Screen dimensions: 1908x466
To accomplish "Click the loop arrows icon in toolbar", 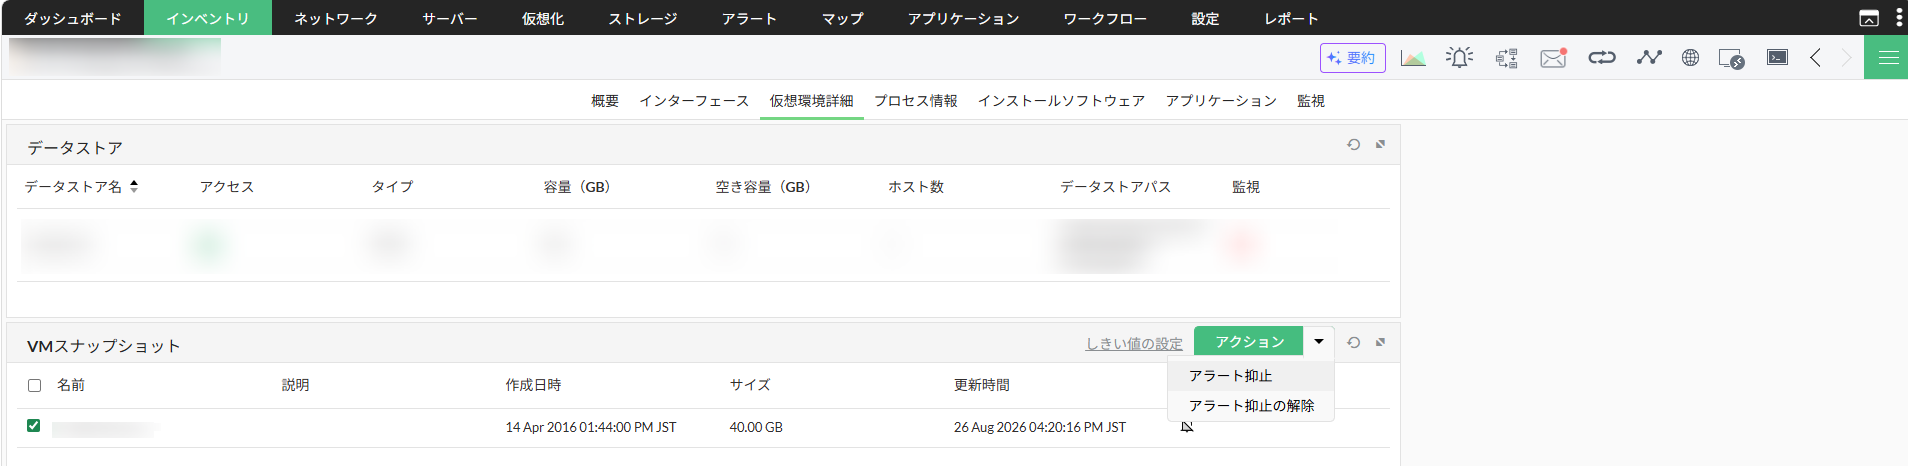I will click(x=1602, y=58).
